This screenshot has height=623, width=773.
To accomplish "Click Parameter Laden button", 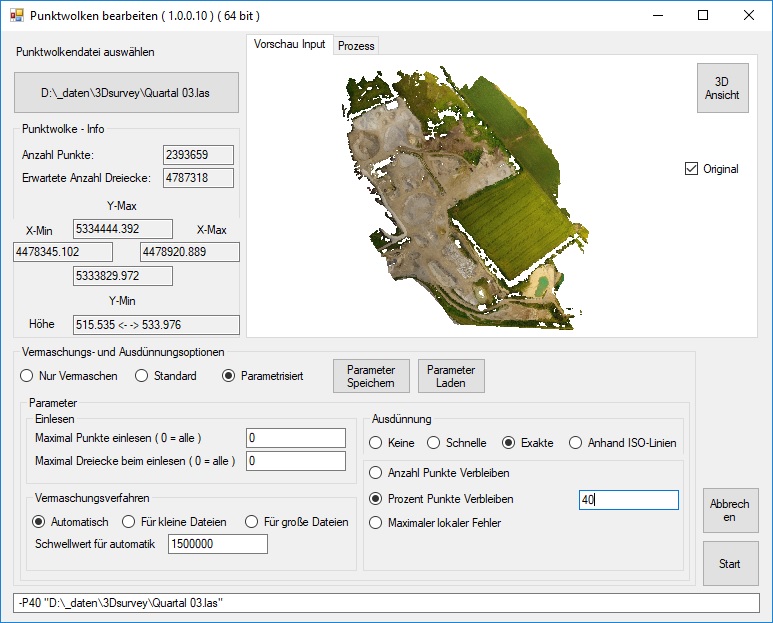I will (x=451, y=376).
